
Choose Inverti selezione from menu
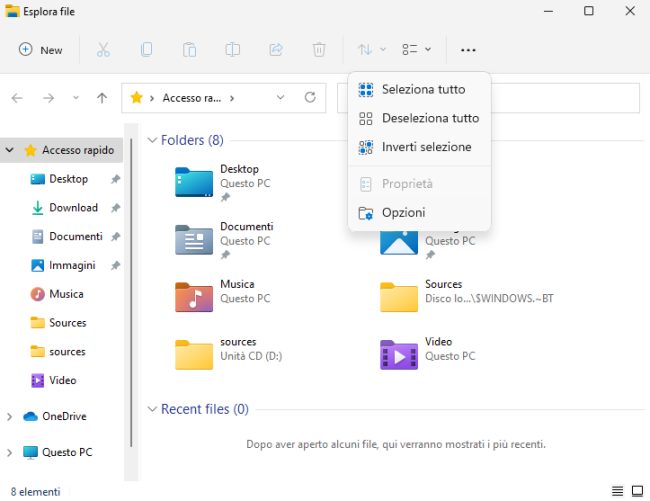420,147
